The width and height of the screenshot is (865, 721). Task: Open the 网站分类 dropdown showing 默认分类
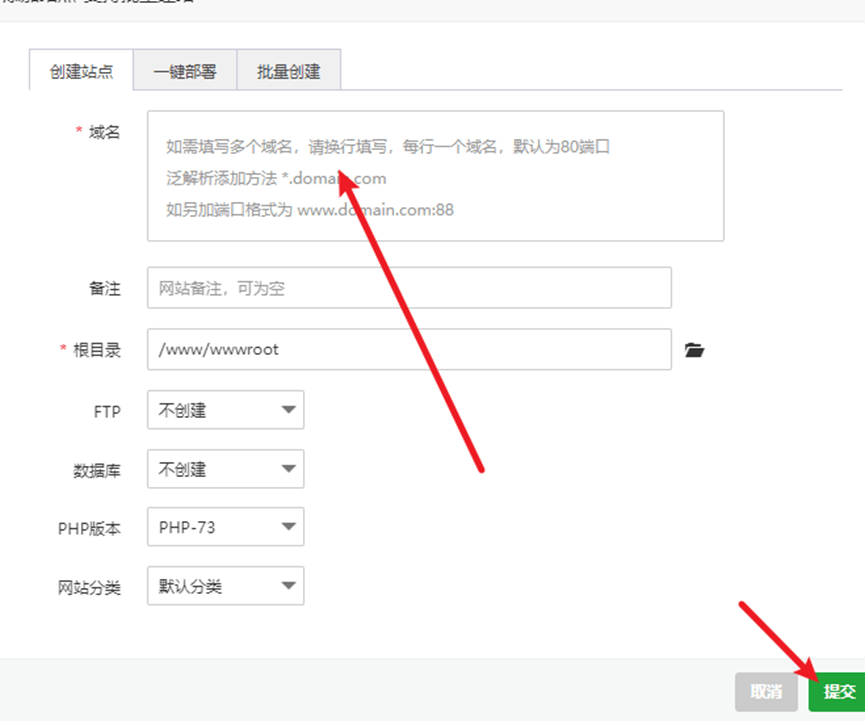225,587
